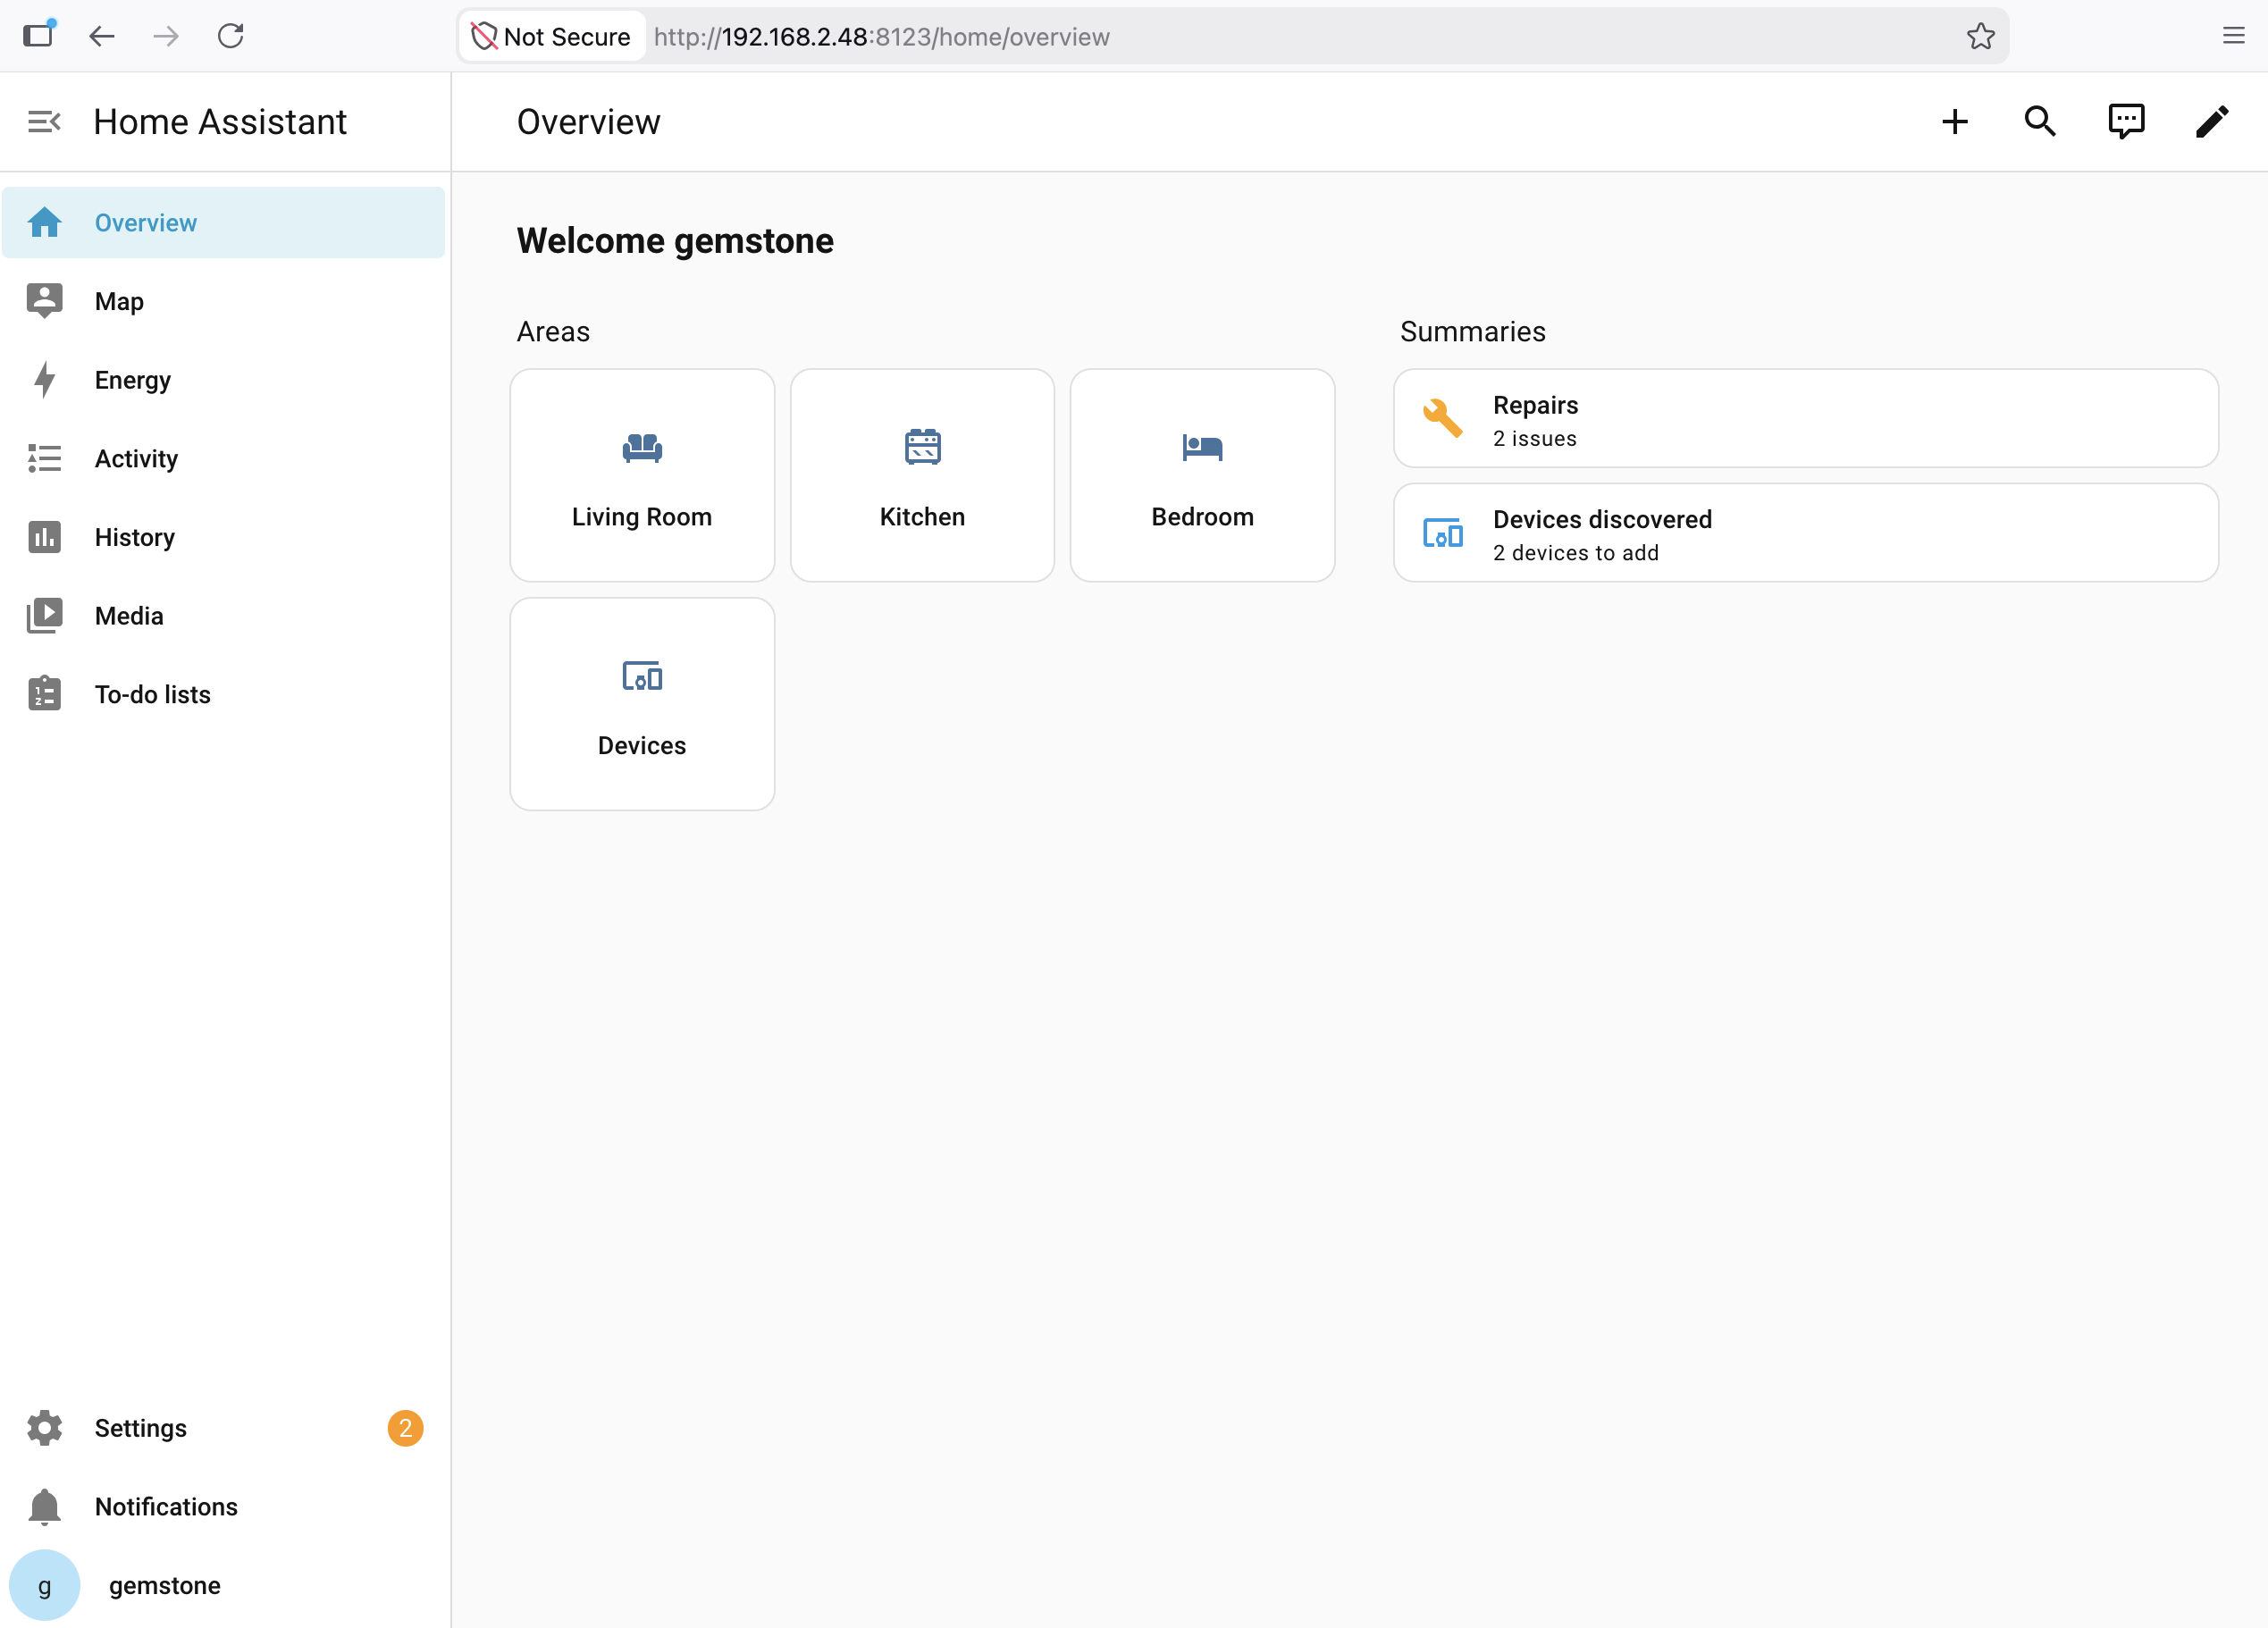Open search with the magnifier icon

[2040, 122]
